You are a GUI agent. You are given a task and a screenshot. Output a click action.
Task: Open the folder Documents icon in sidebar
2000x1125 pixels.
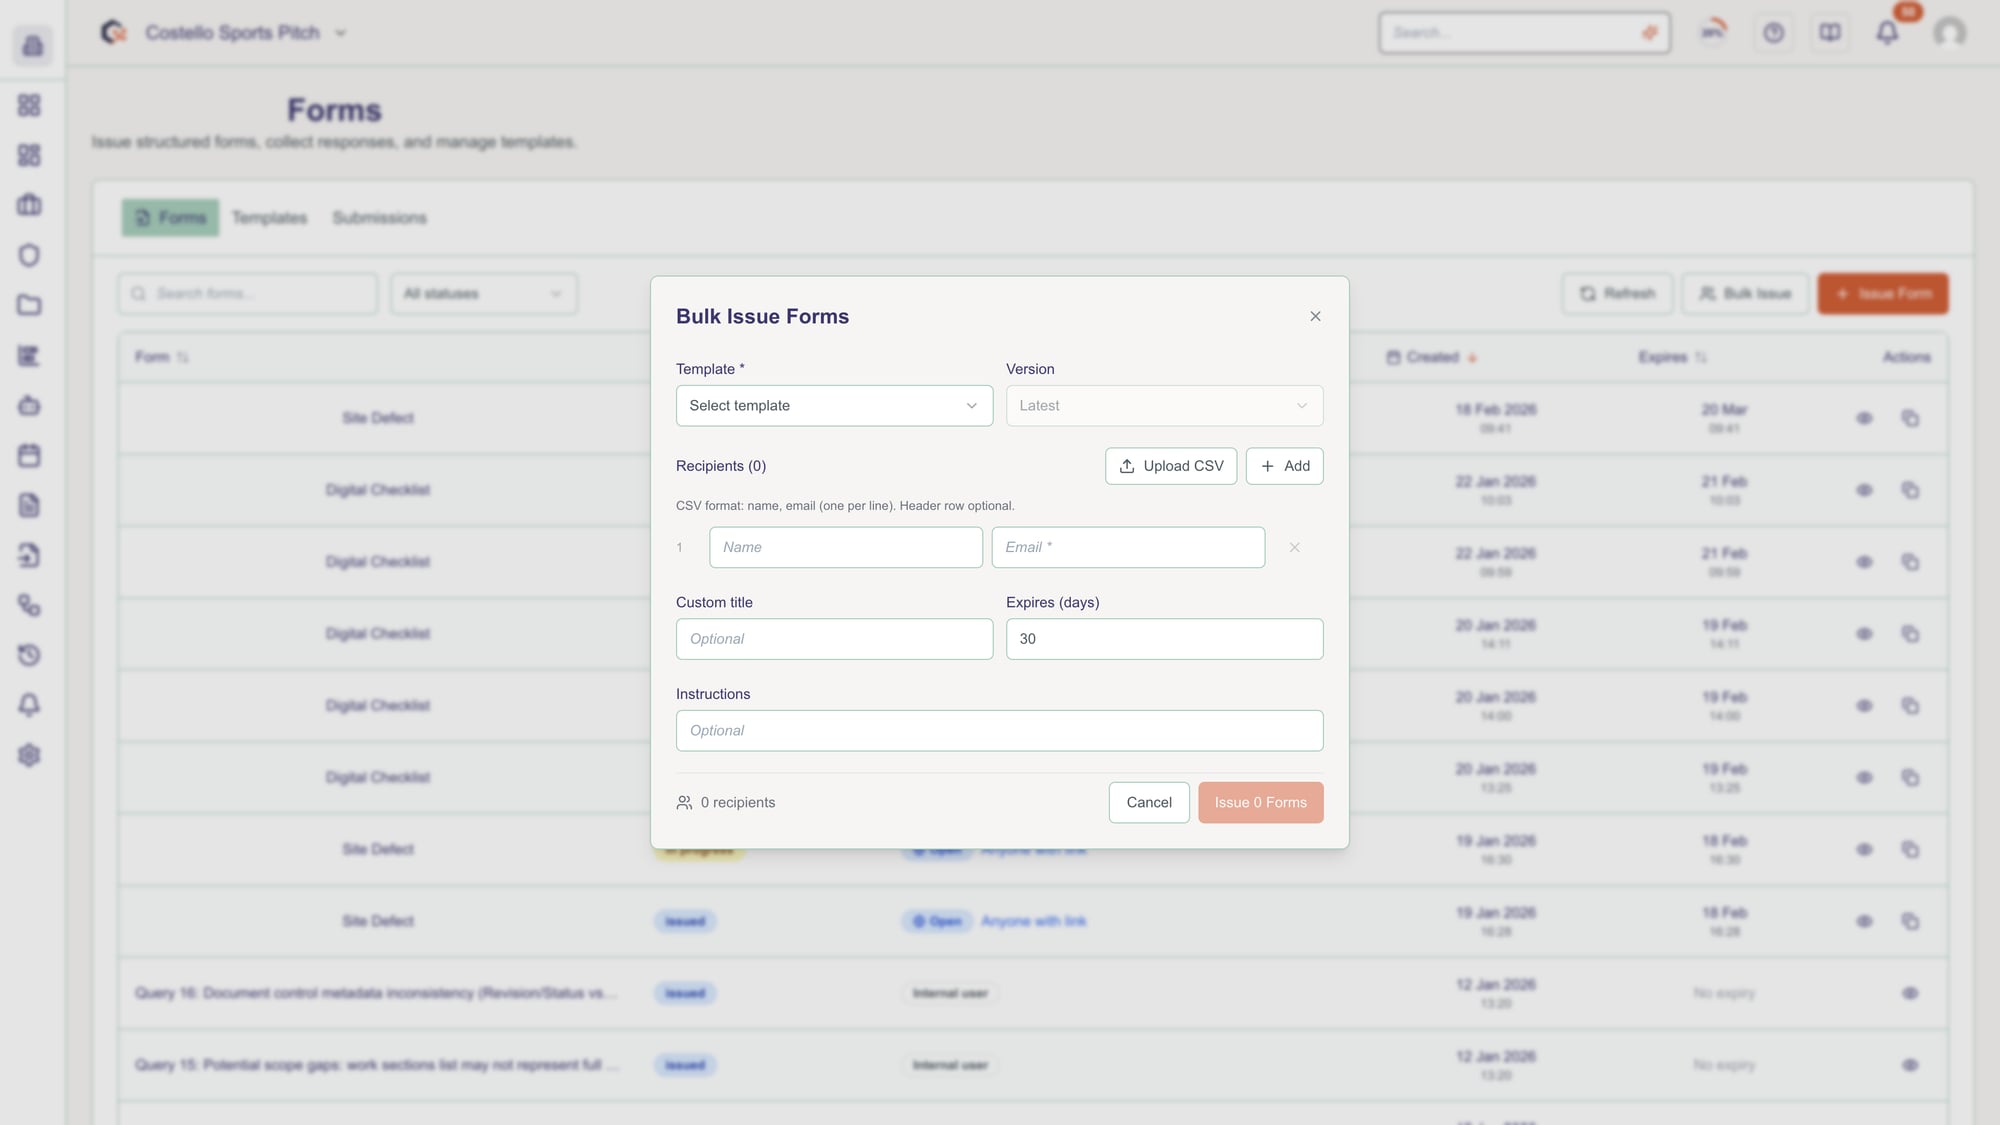pos(30,305)
